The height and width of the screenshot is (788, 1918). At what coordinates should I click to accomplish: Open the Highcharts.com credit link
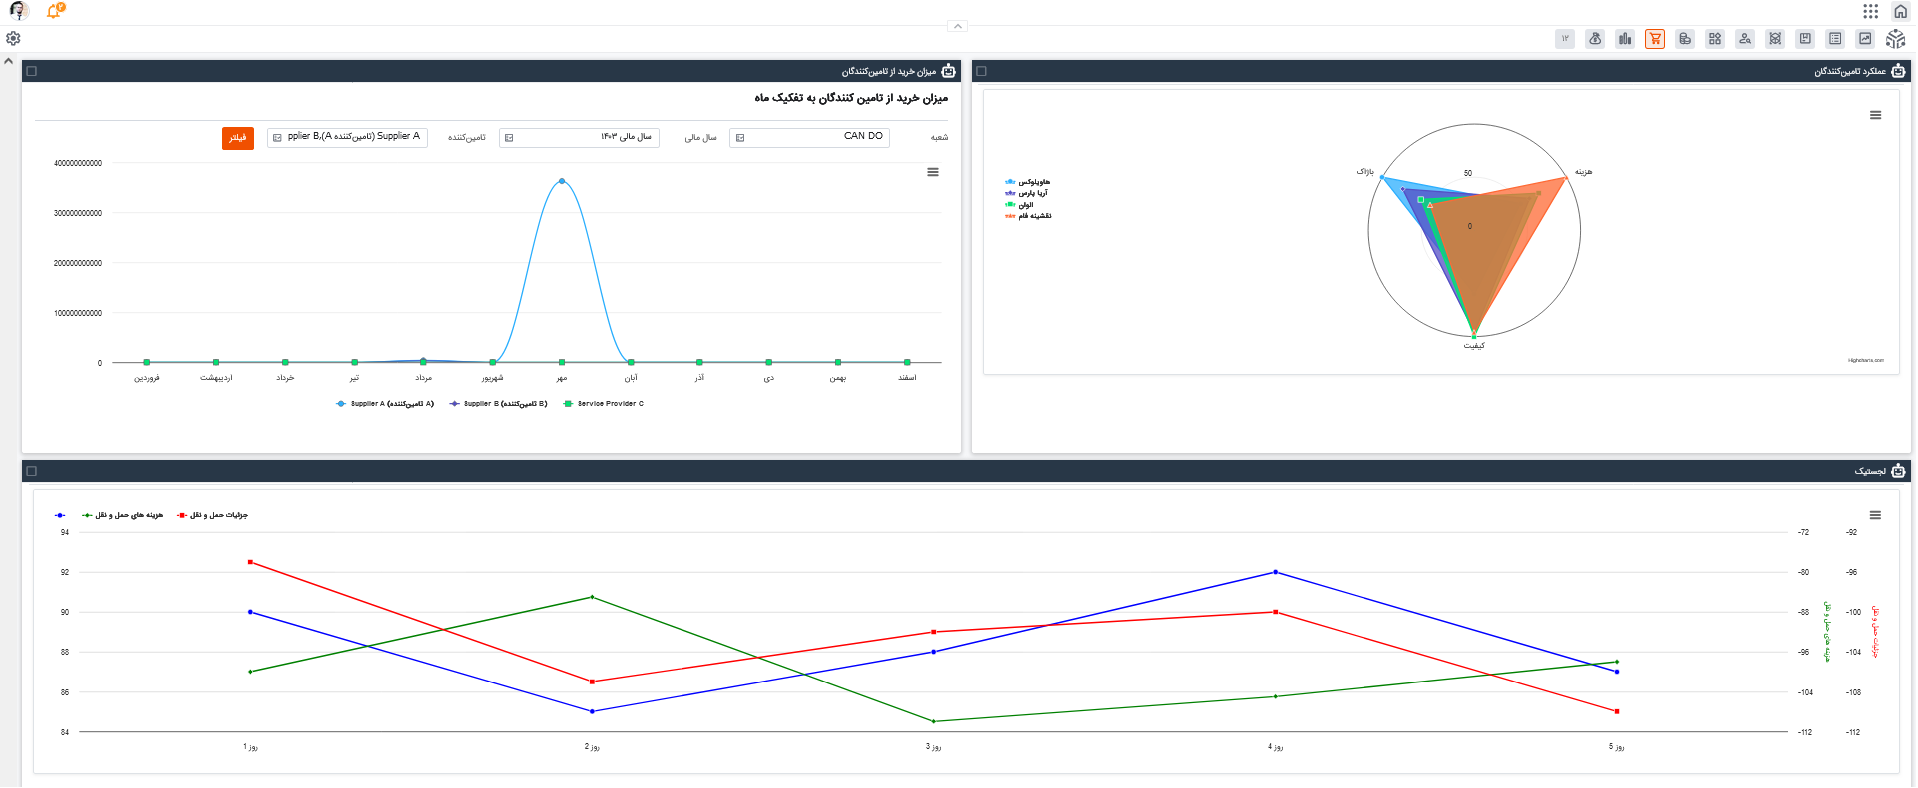click(x=1866, y=360)
